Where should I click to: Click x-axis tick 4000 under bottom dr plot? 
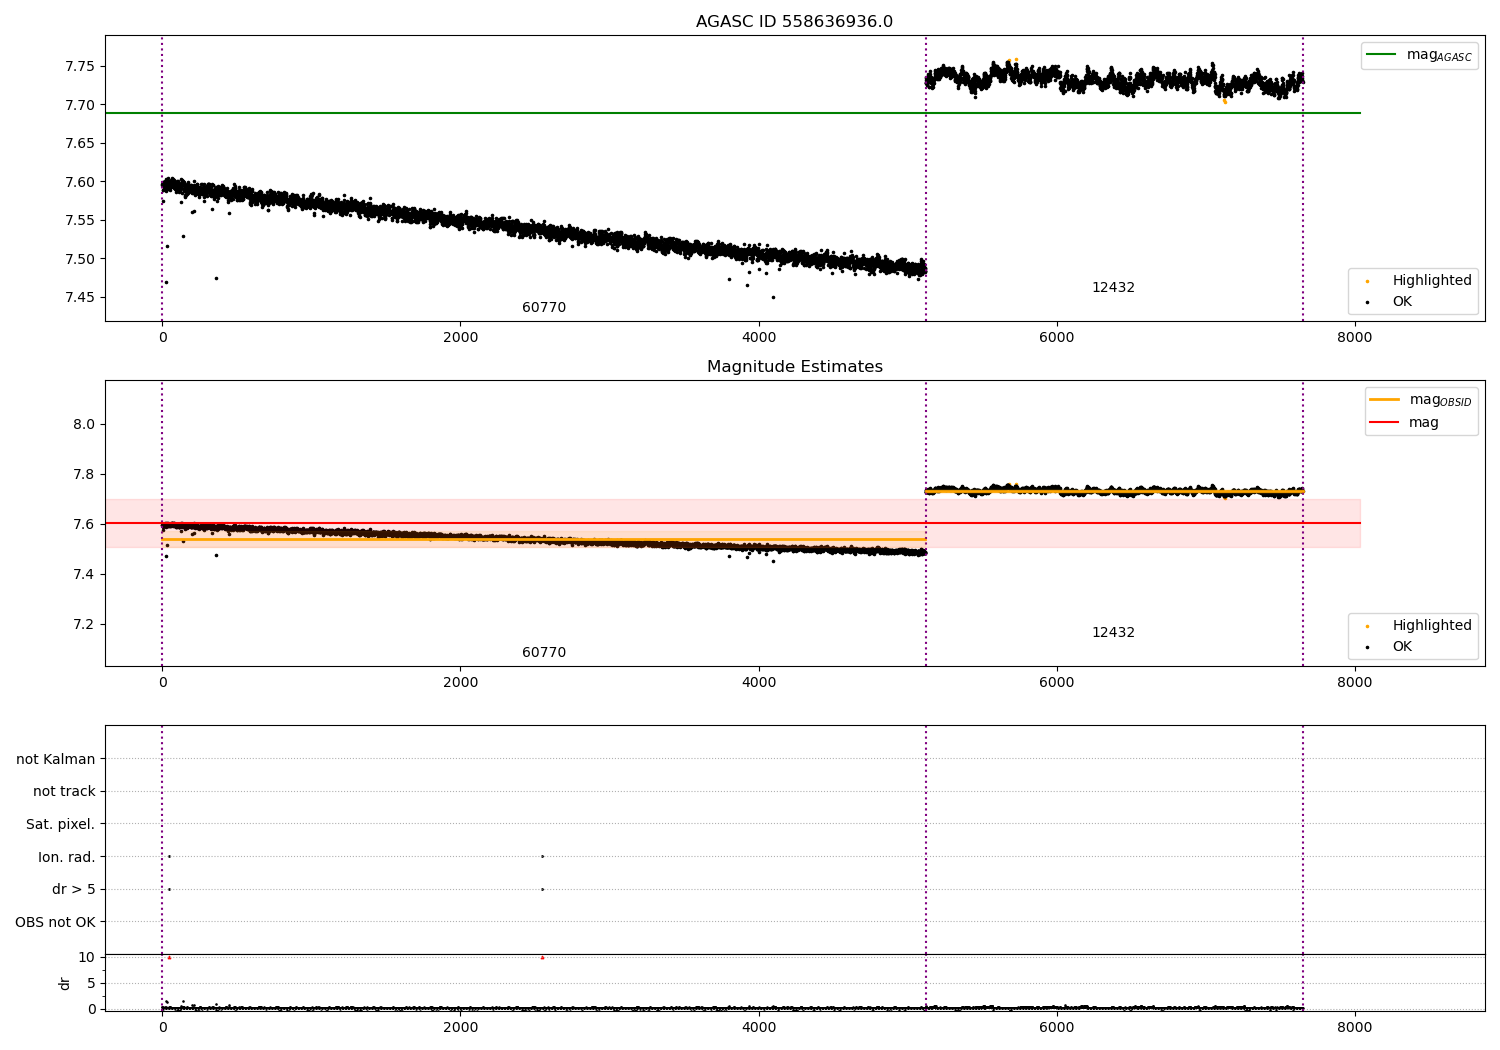tap(759, 1028)
